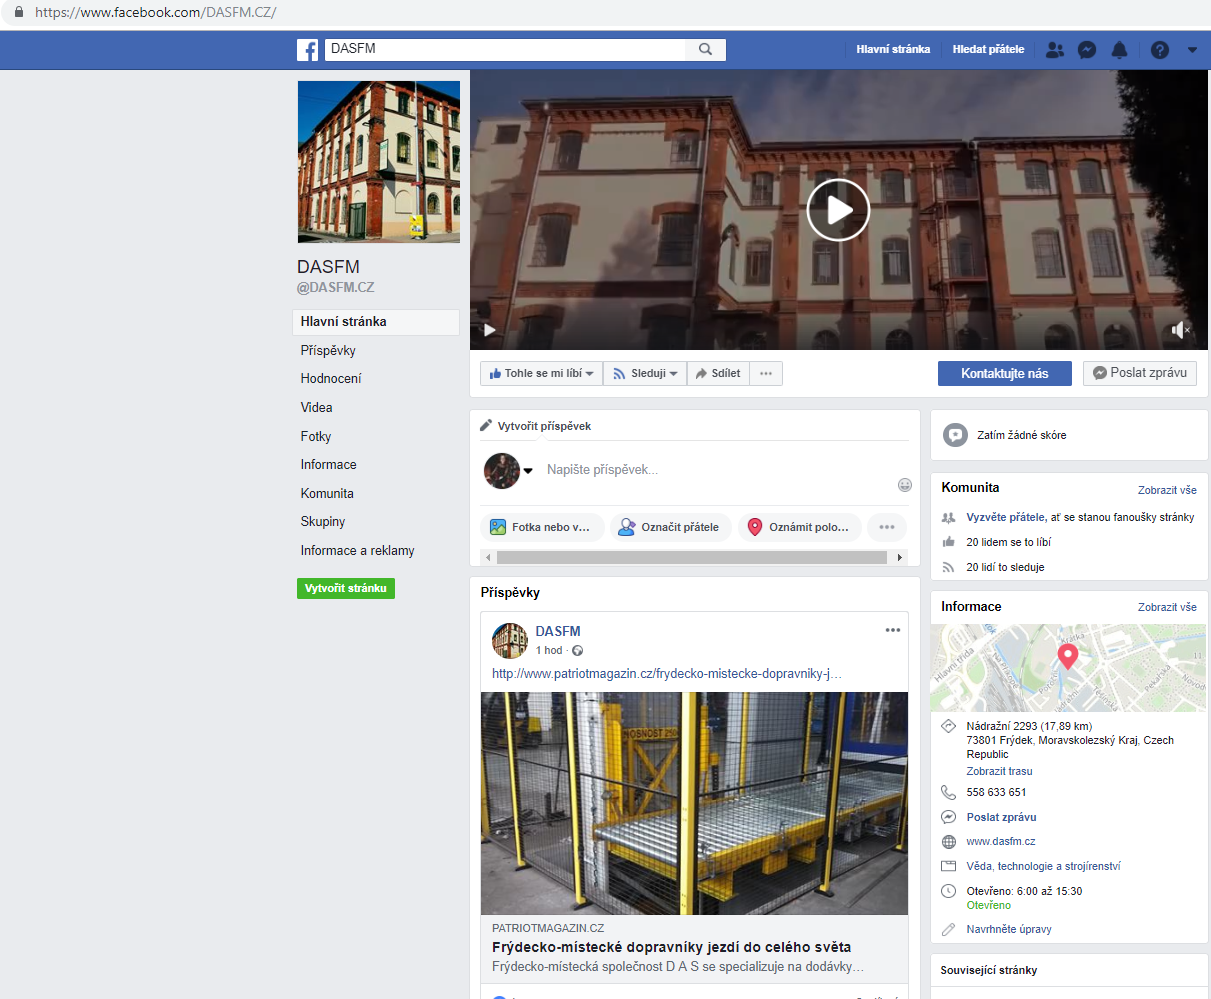1211x999 pixels.
Task: Expand the account dropdown arrow in top bar
Action: pyautogui.click(x=1192, y=50)
